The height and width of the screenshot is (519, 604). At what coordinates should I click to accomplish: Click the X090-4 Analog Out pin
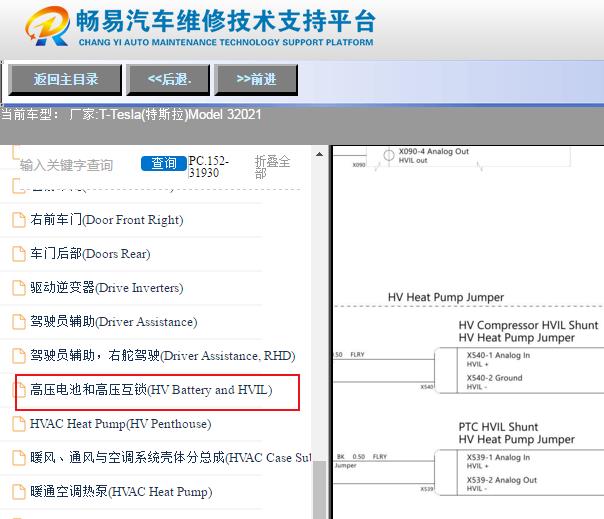[x=433, y=151]
